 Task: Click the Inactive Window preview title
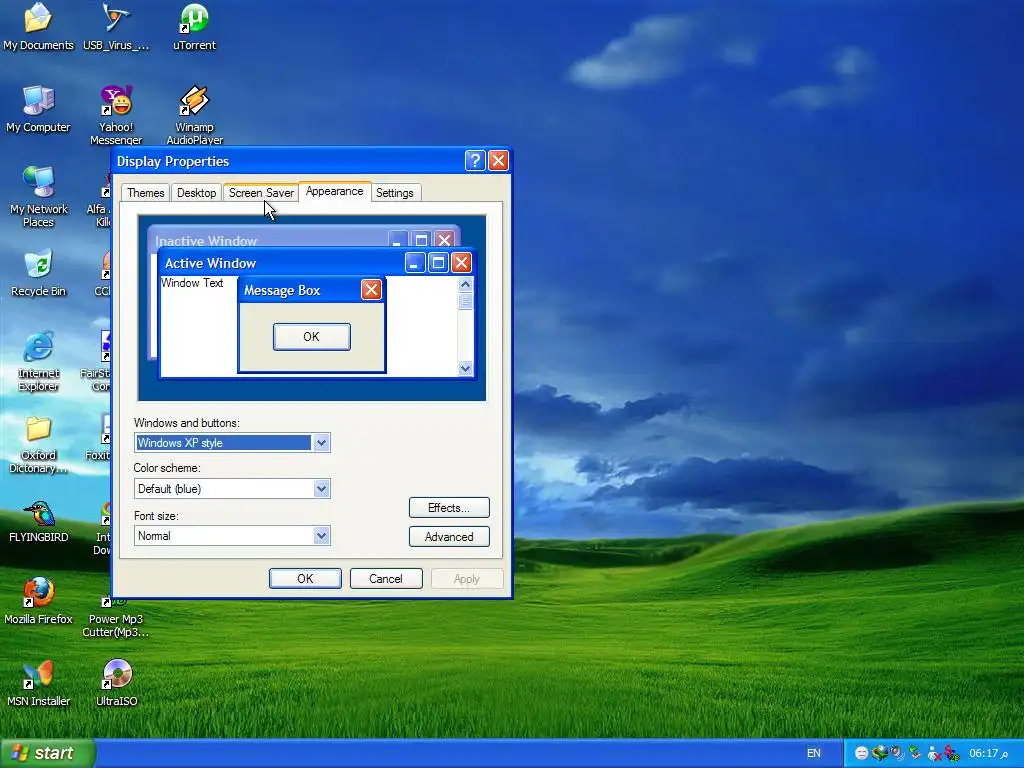coord(206,241)
